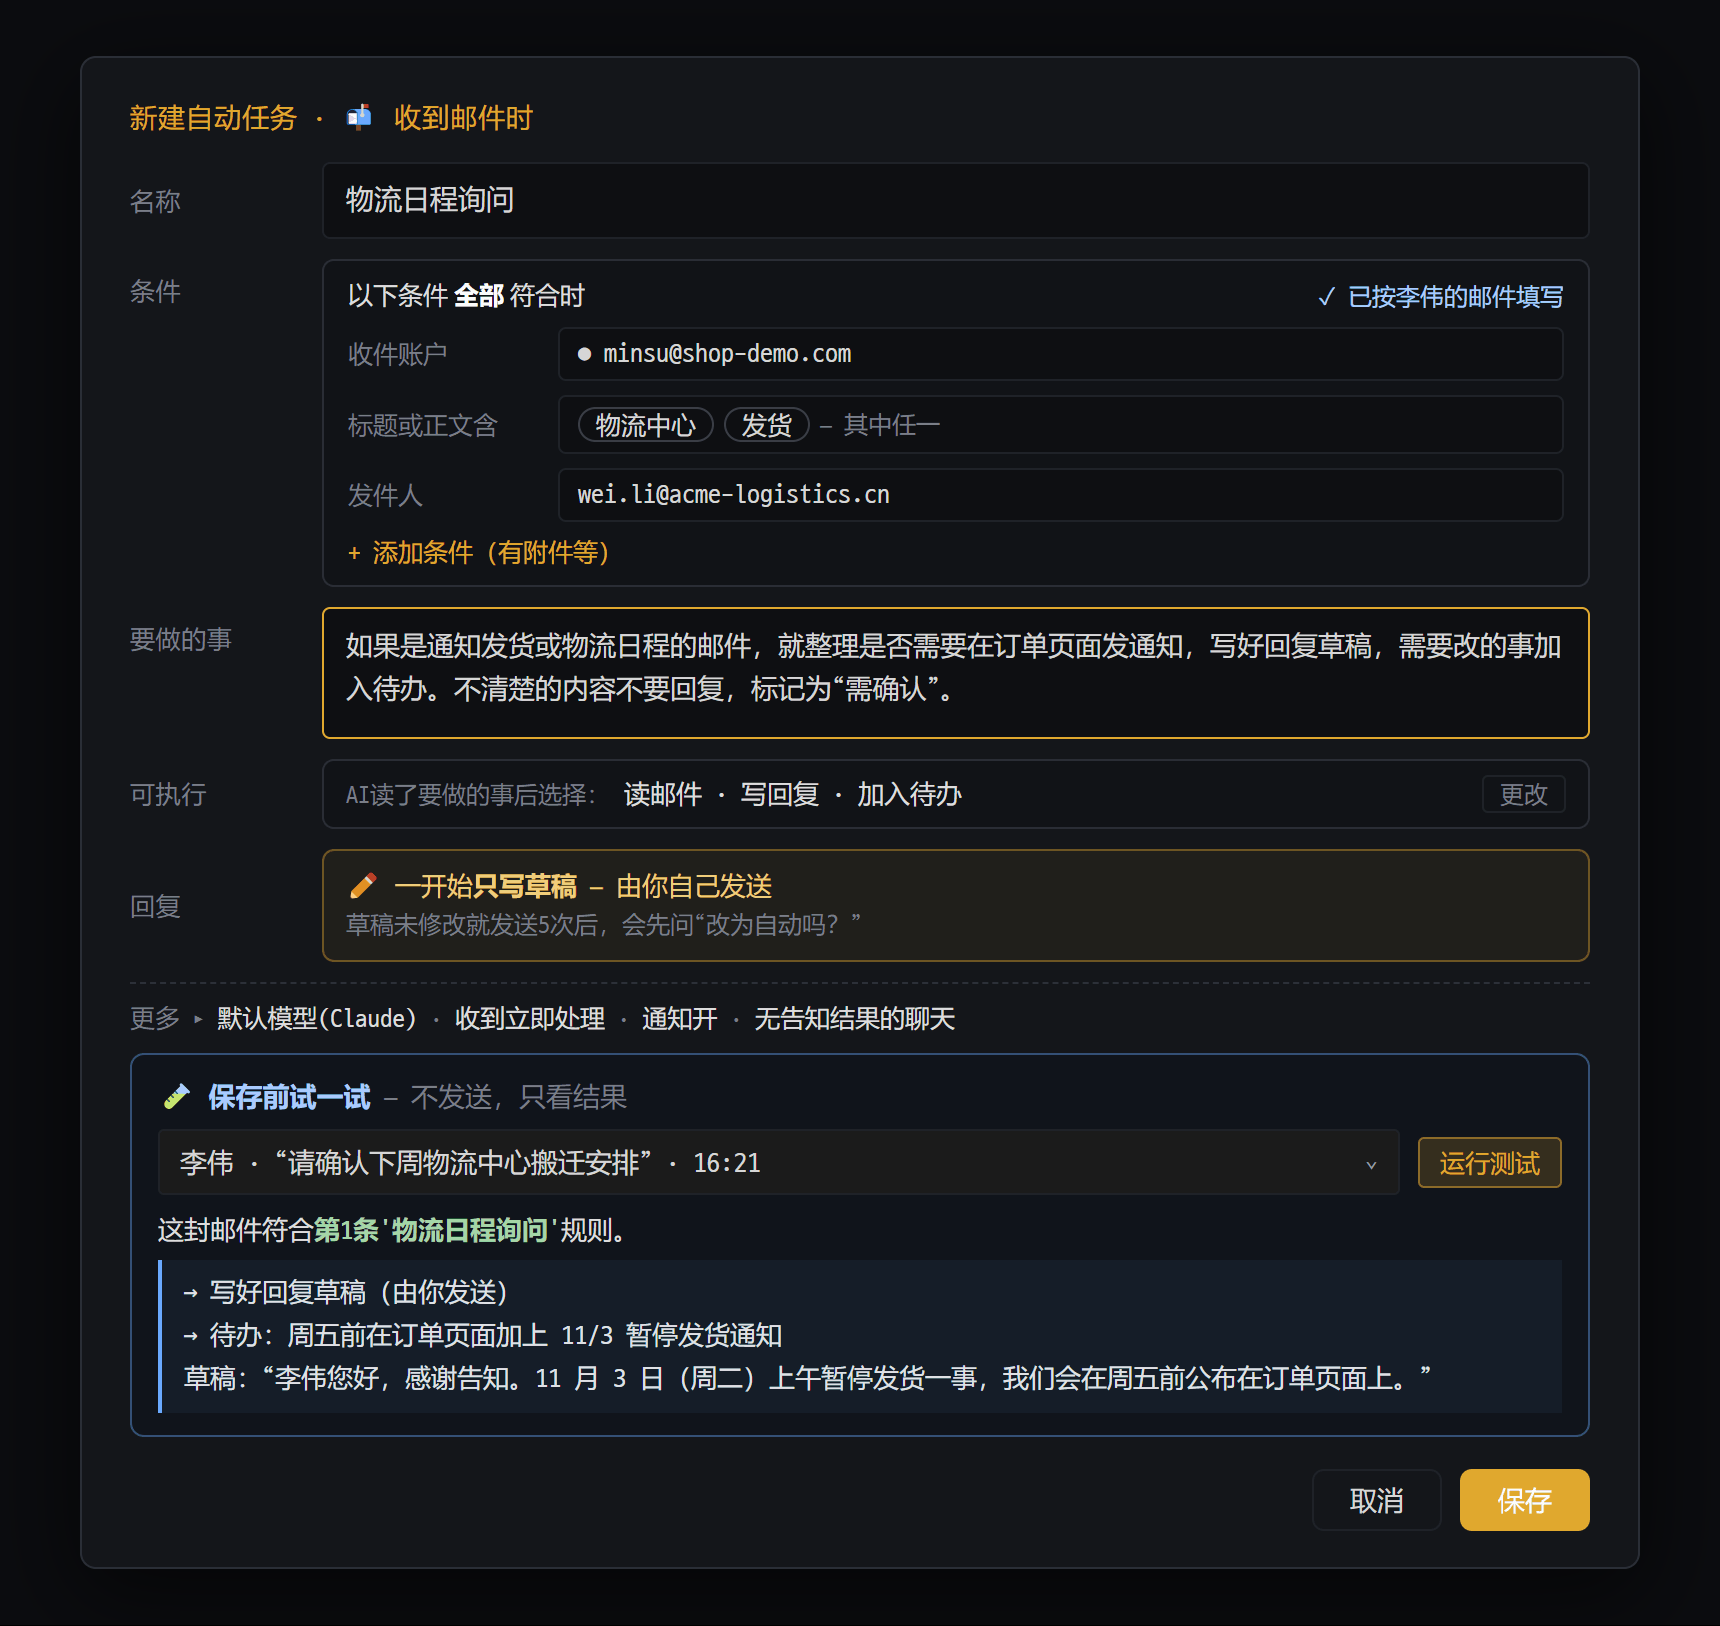Expand the 更多 options triangle

198,1019
